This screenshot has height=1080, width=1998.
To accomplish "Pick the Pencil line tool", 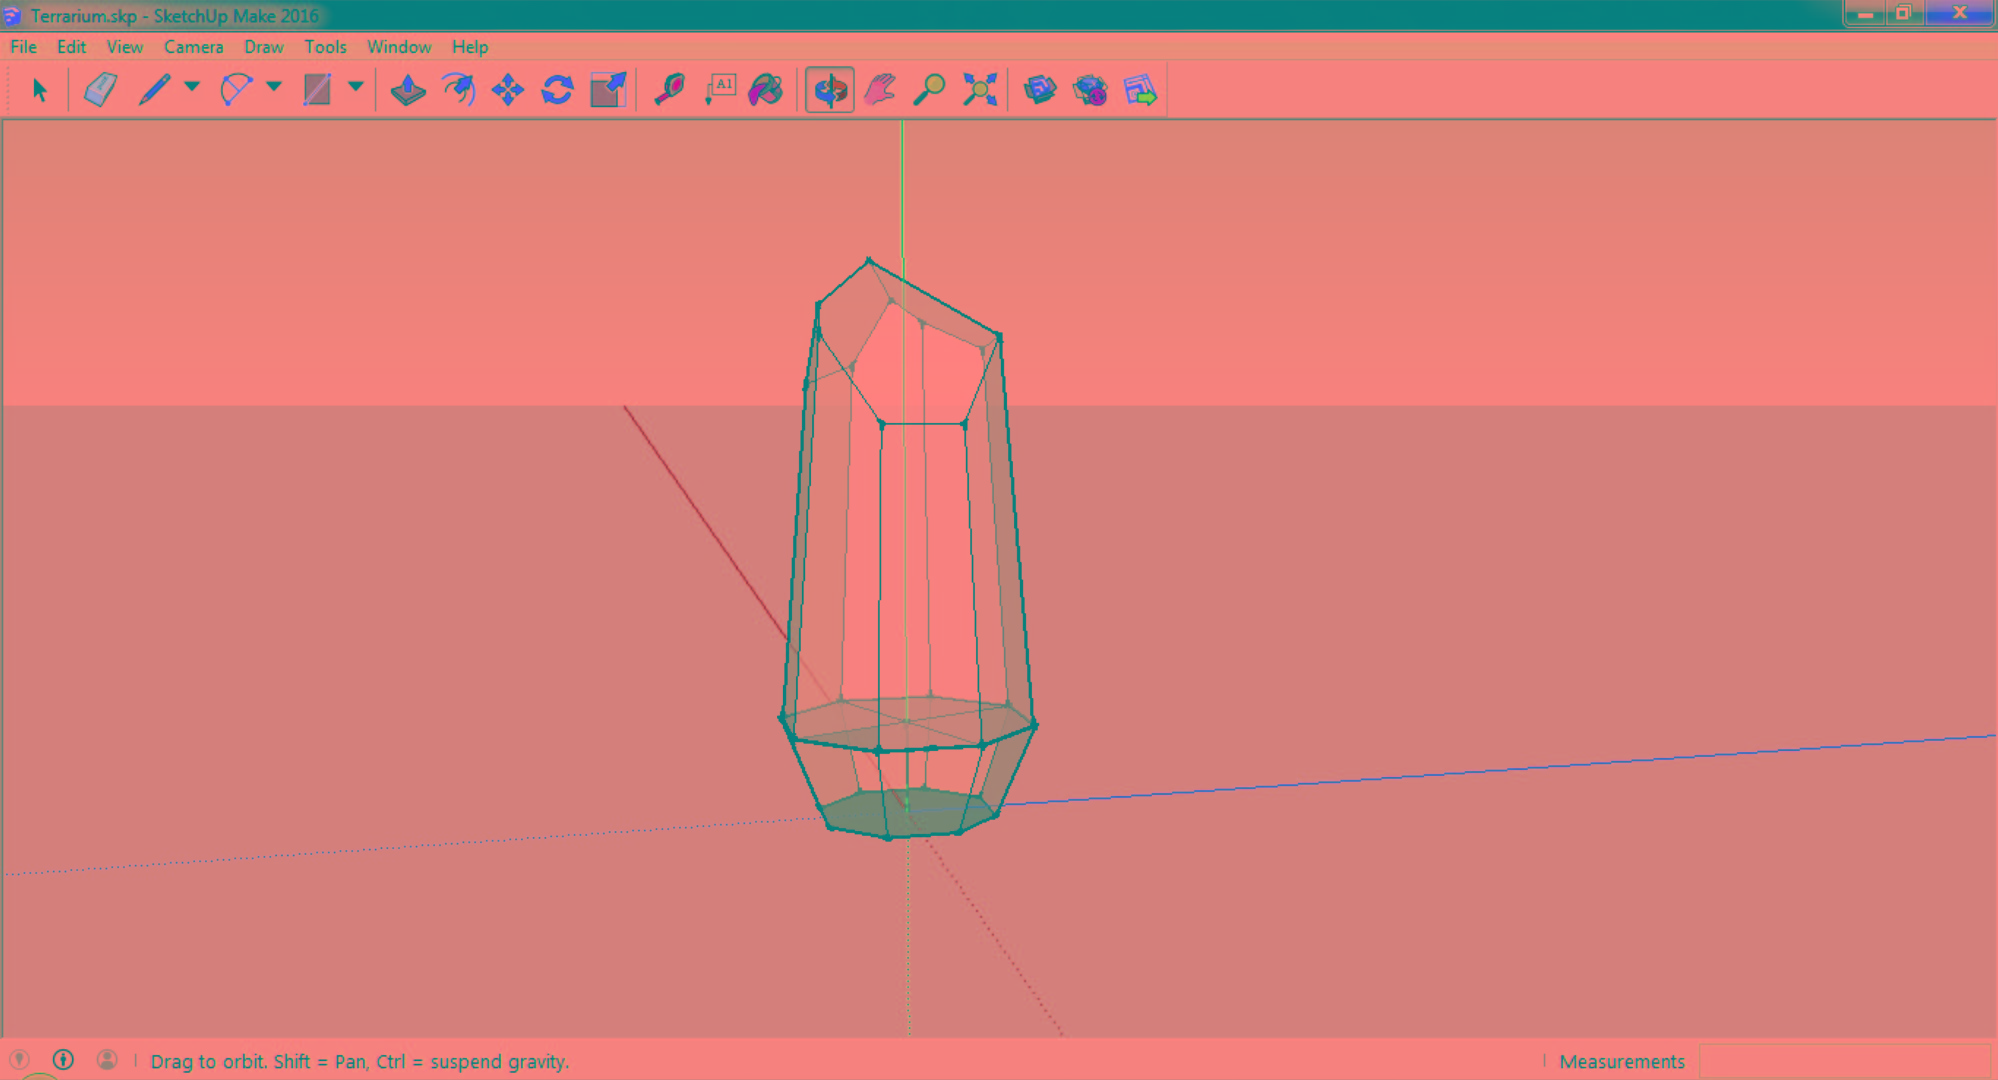I will [x=154, y=90].
